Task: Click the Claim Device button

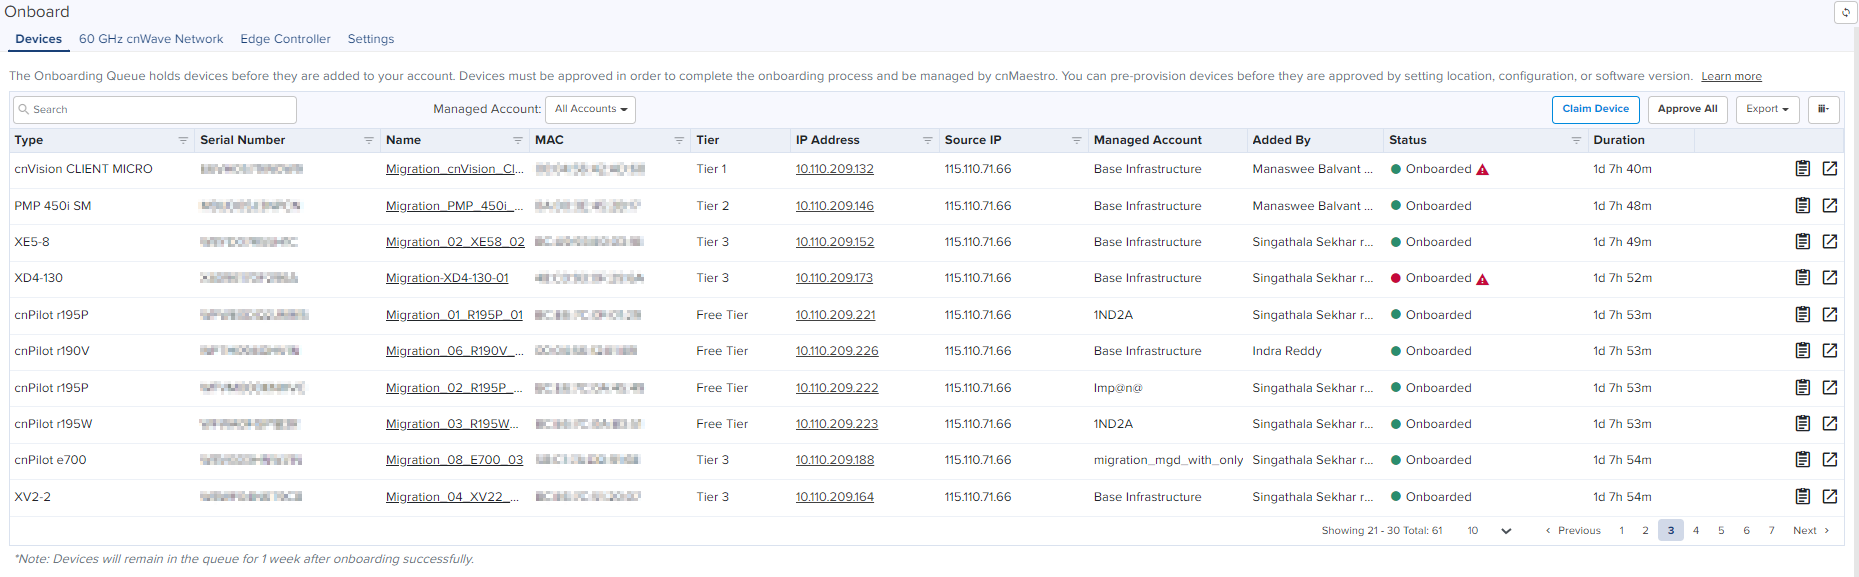Action: 1595,110
